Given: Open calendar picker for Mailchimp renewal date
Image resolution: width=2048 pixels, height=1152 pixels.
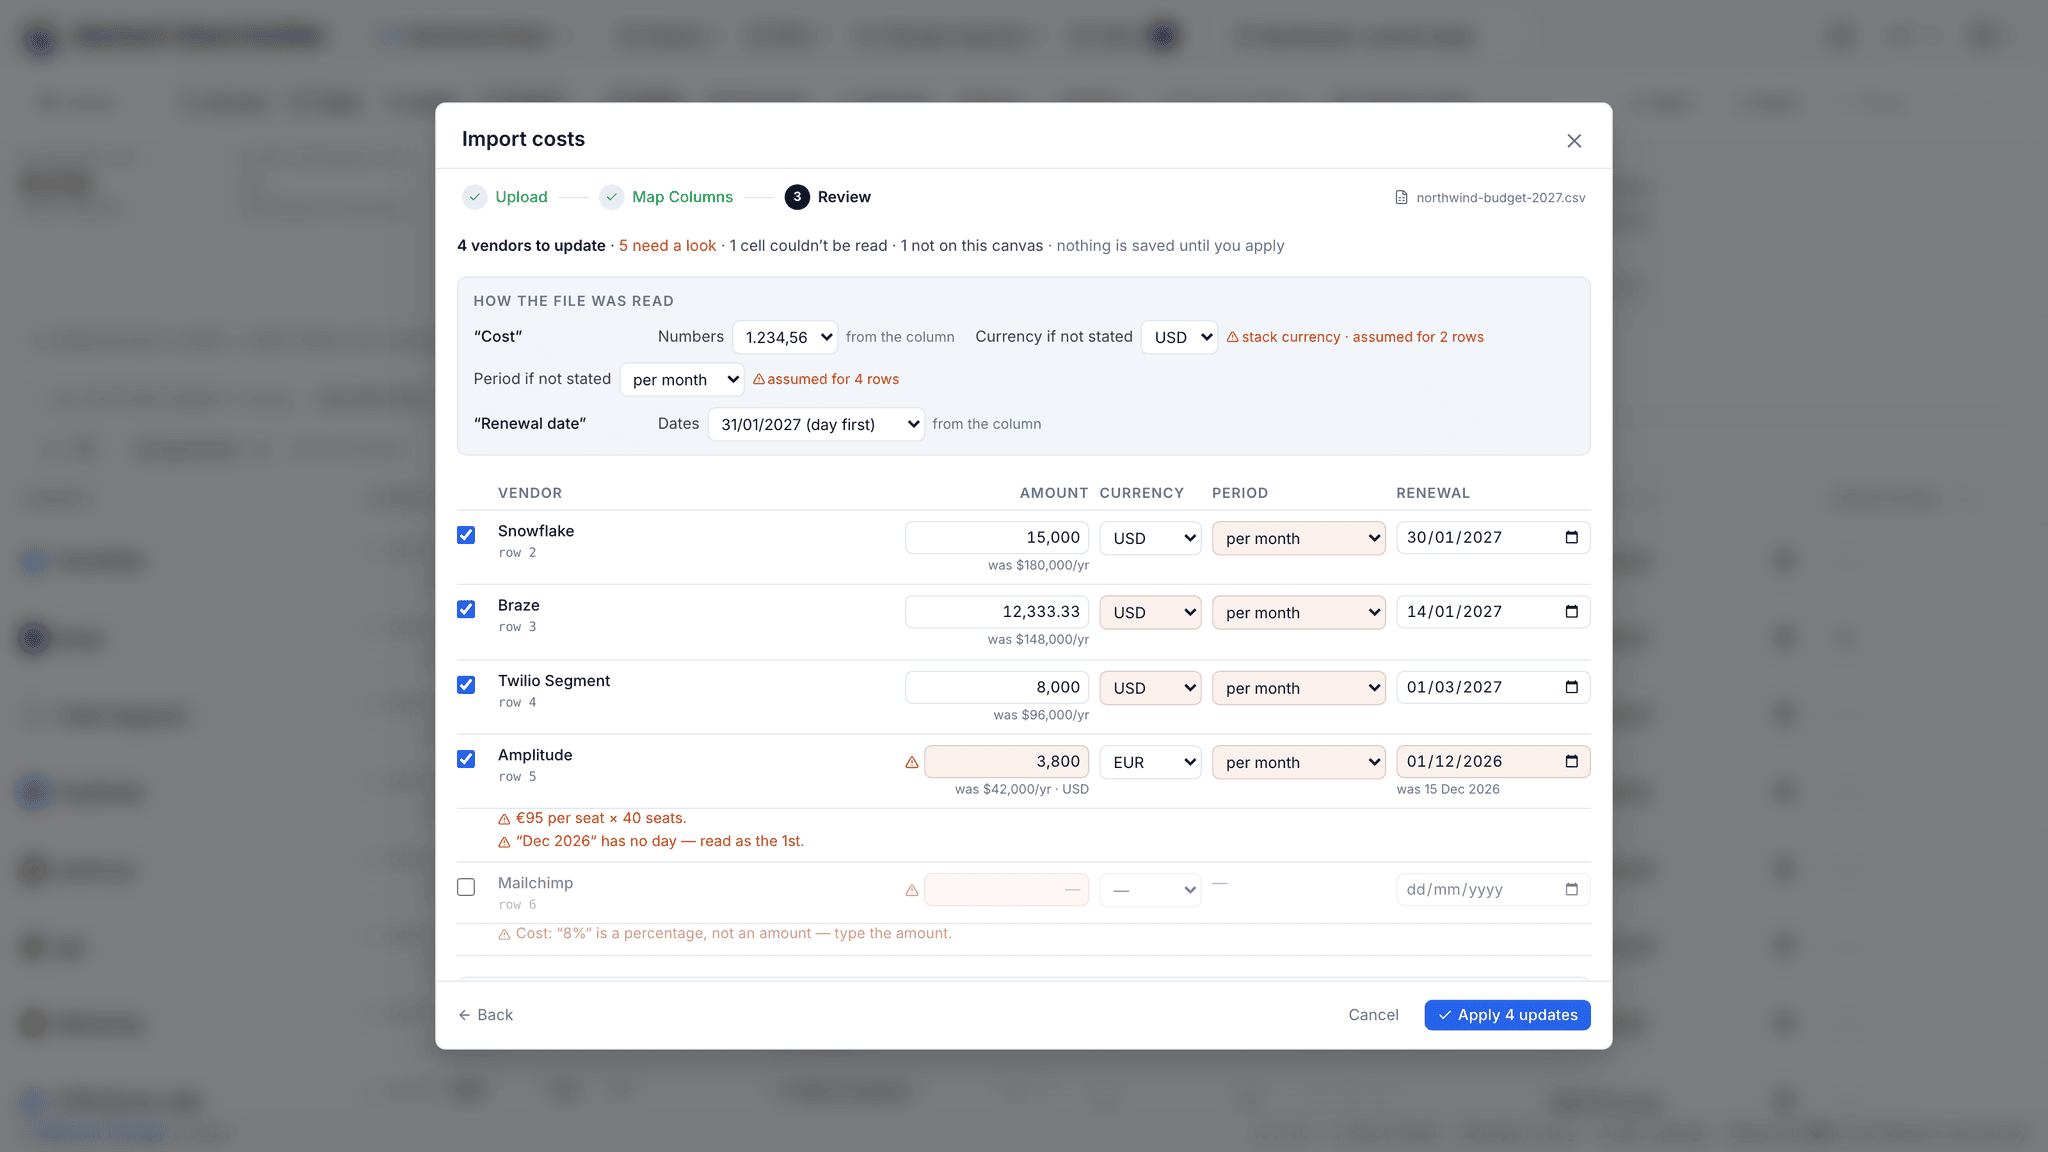Looking at the screenshot, I should coord(1571,889).
